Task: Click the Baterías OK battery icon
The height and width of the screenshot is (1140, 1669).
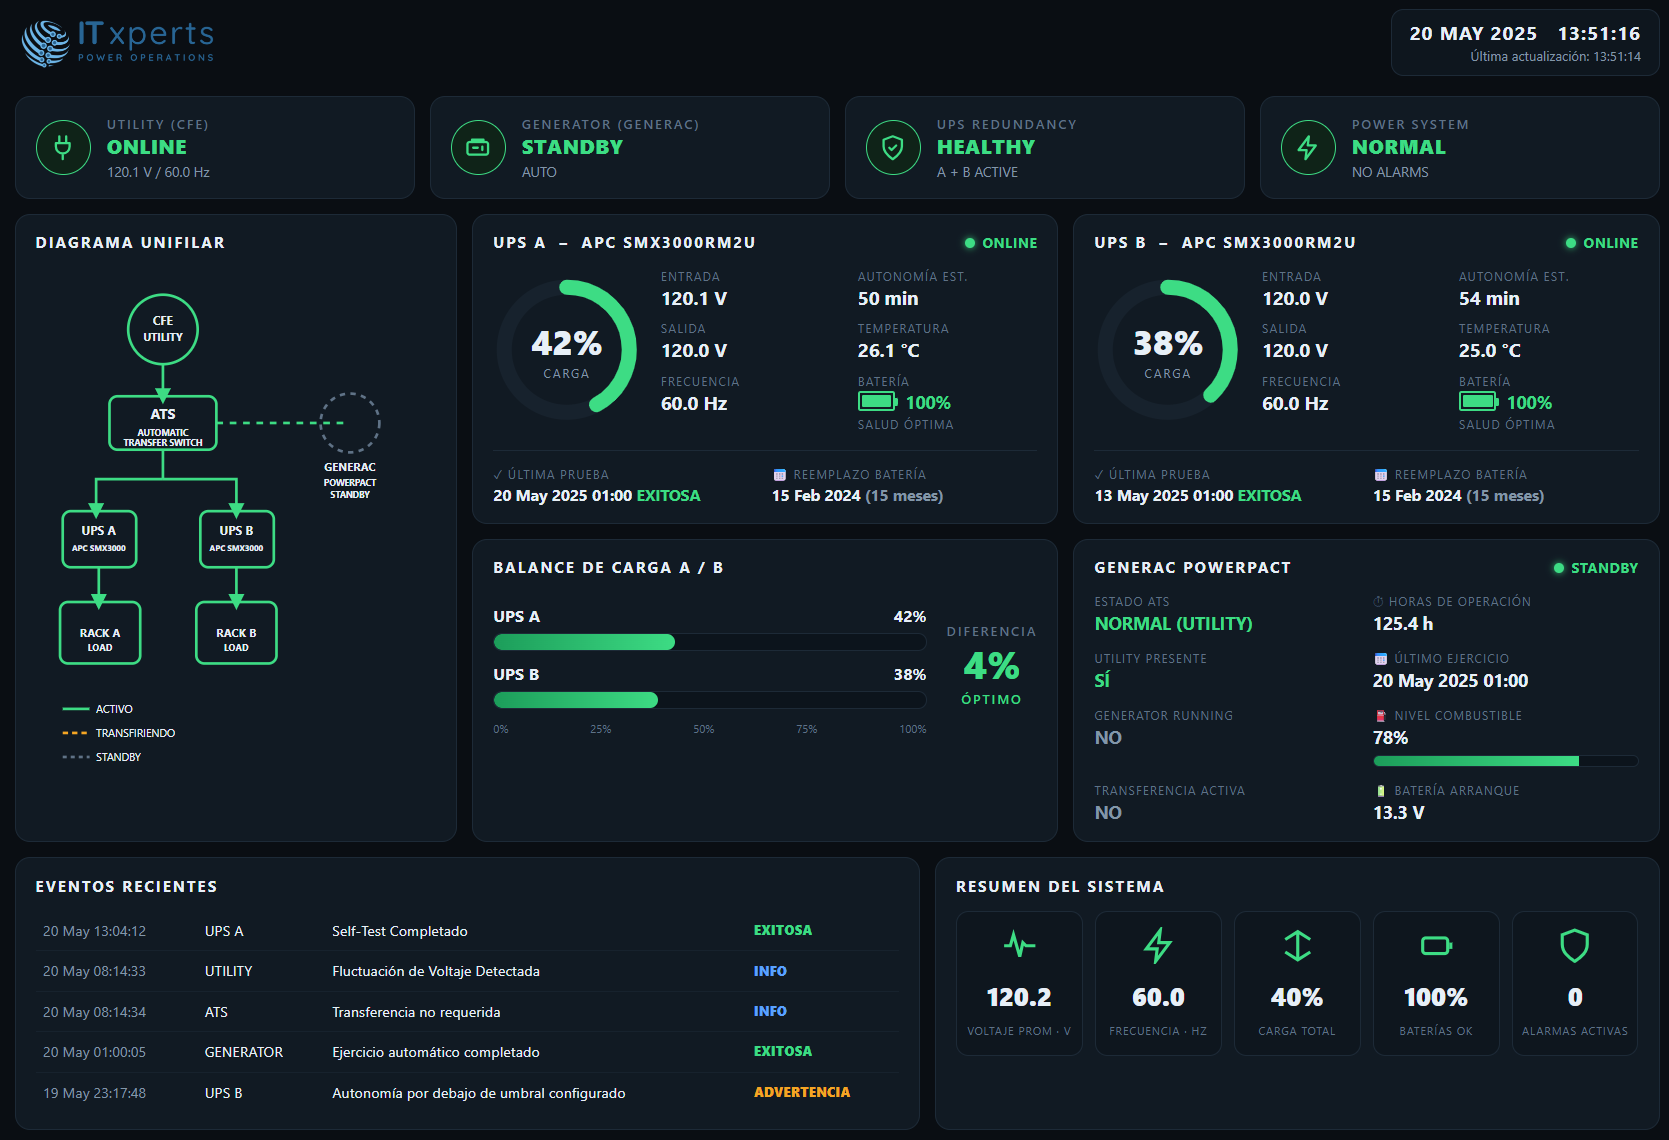Action: (1436, 945)
